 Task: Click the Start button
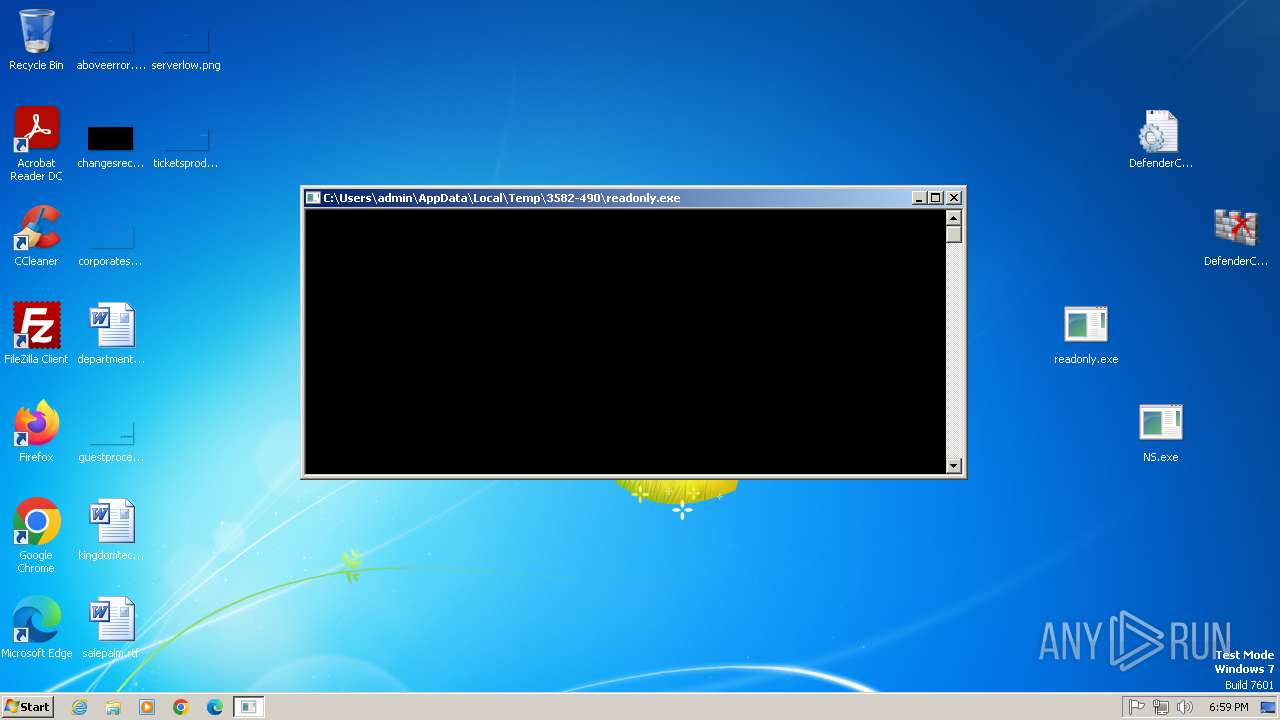click(x=28, y=707)
